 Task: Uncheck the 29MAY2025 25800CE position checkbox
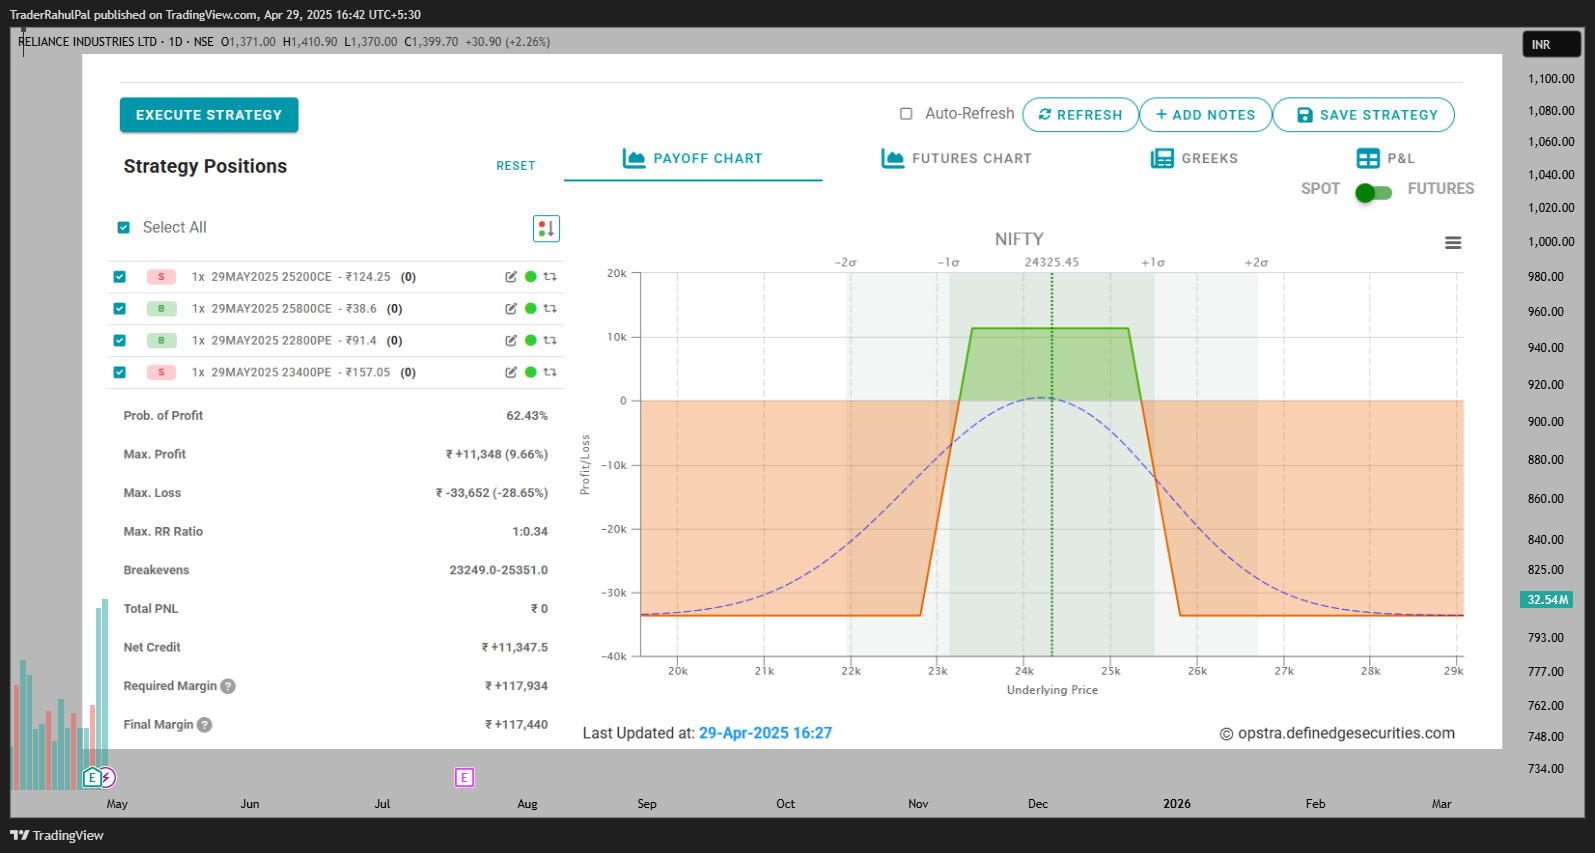pyautogui.click(x=120, y=309)
